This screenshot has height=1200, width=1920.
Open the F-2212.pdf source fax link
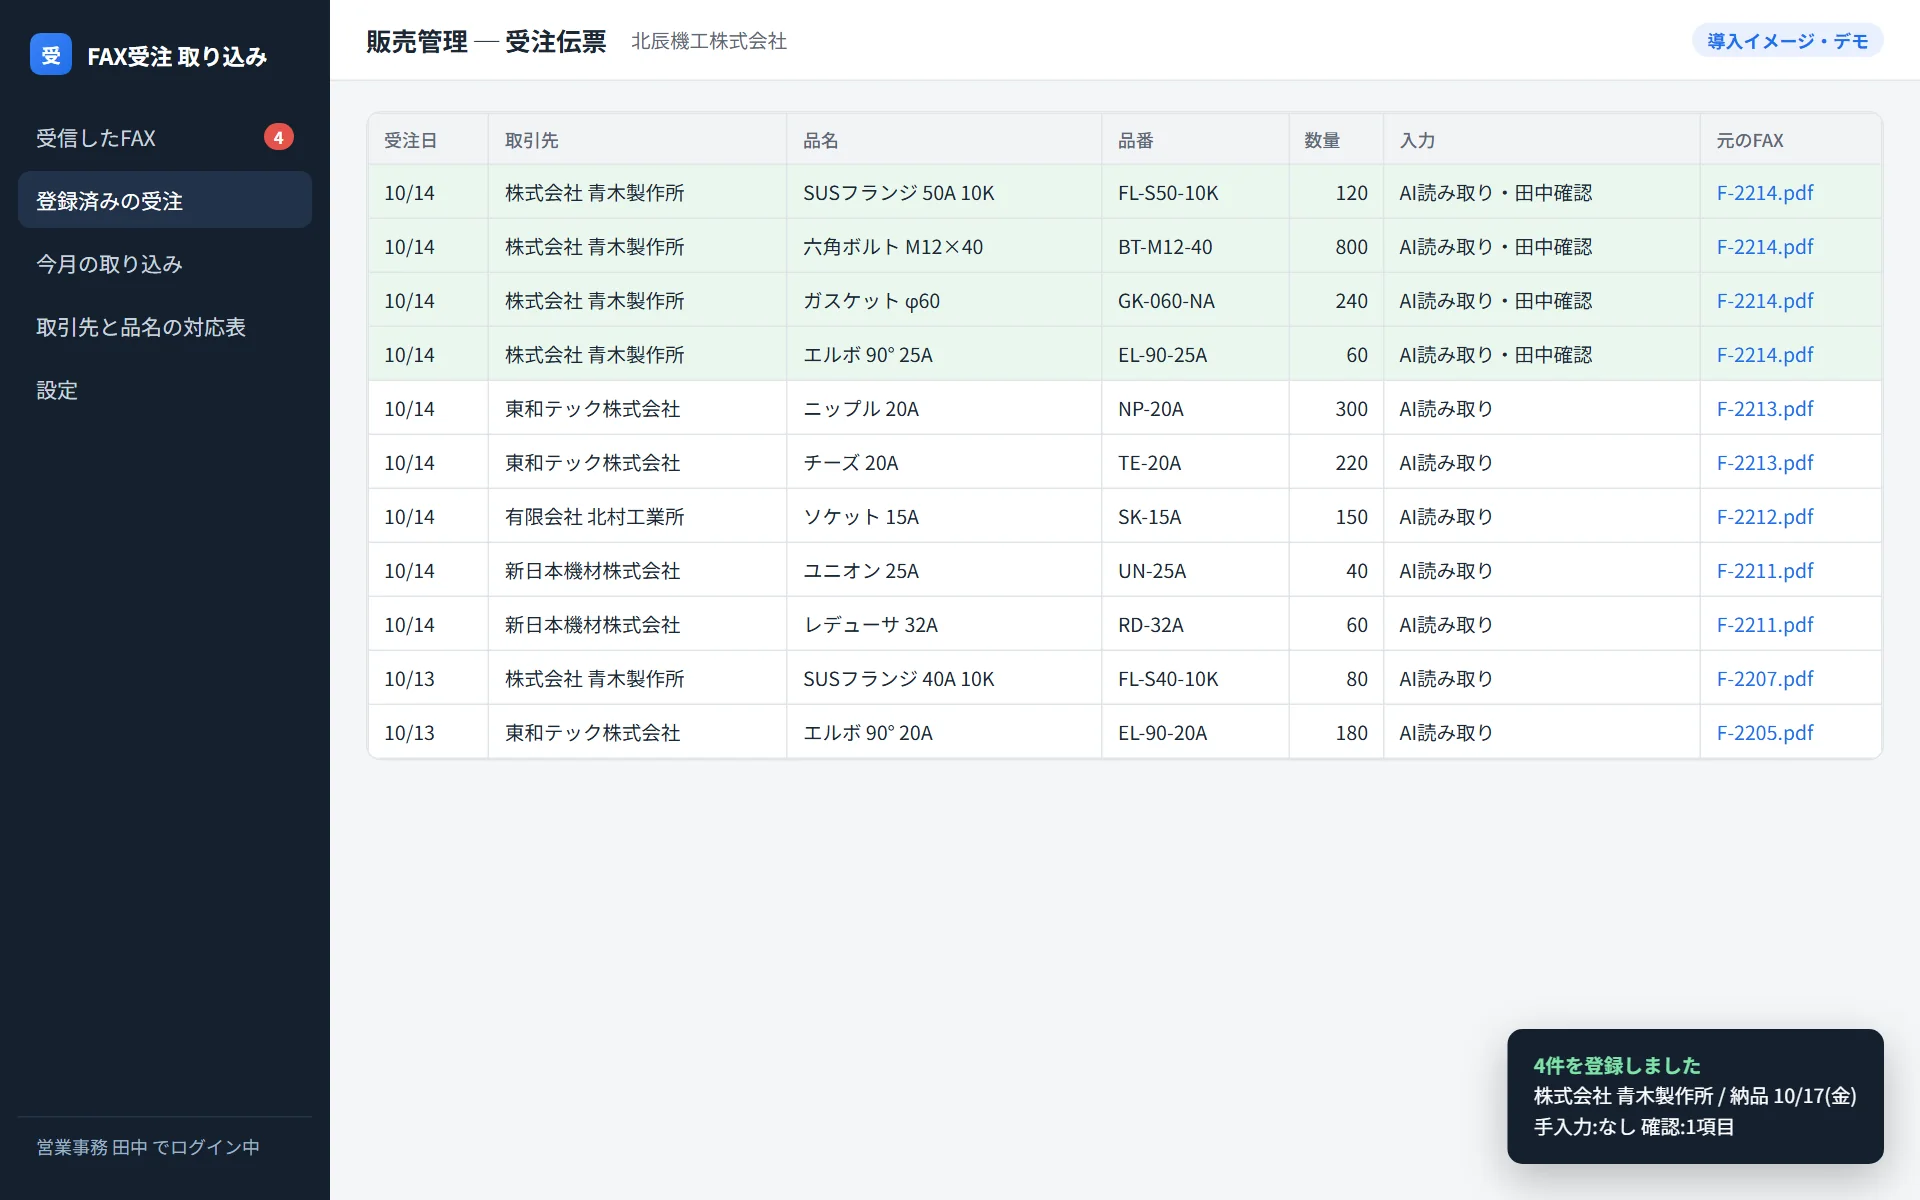click(x=1765, y=517)
